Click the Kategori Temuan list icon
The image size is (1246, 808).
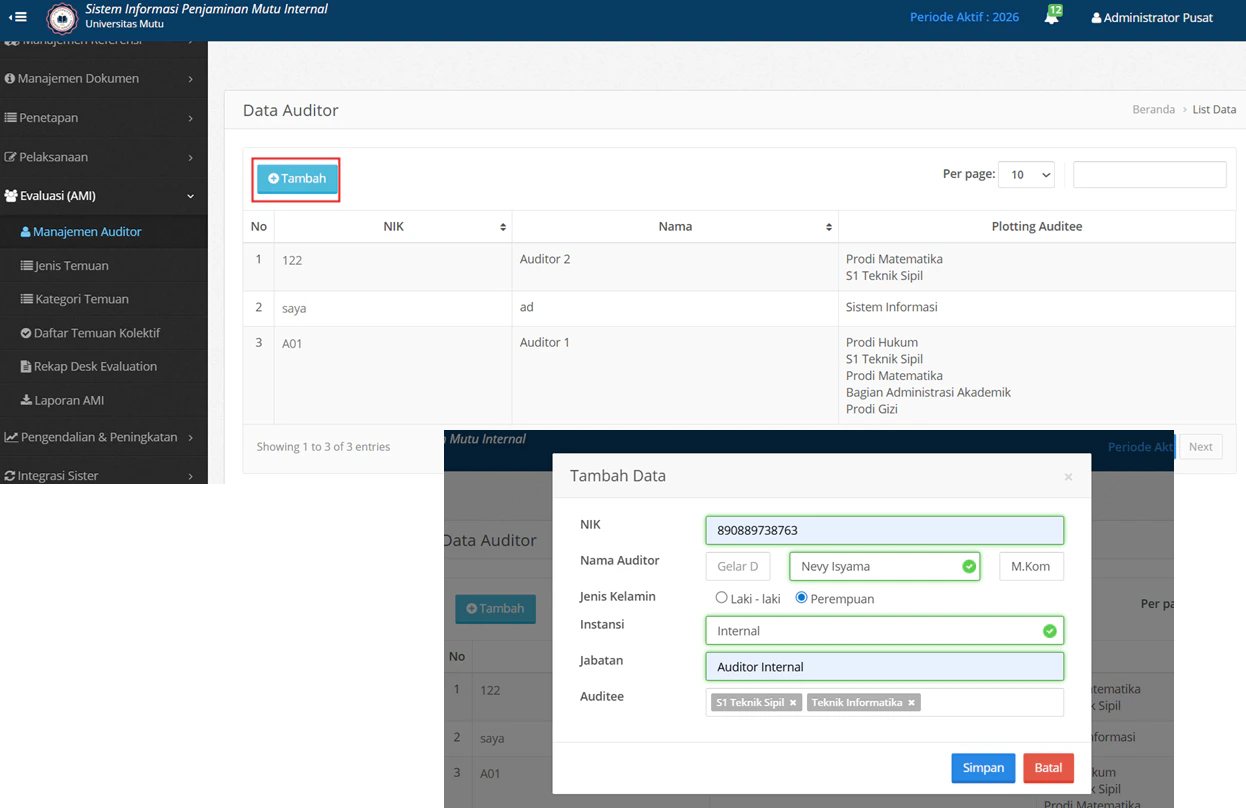click(x=27, y=299)
